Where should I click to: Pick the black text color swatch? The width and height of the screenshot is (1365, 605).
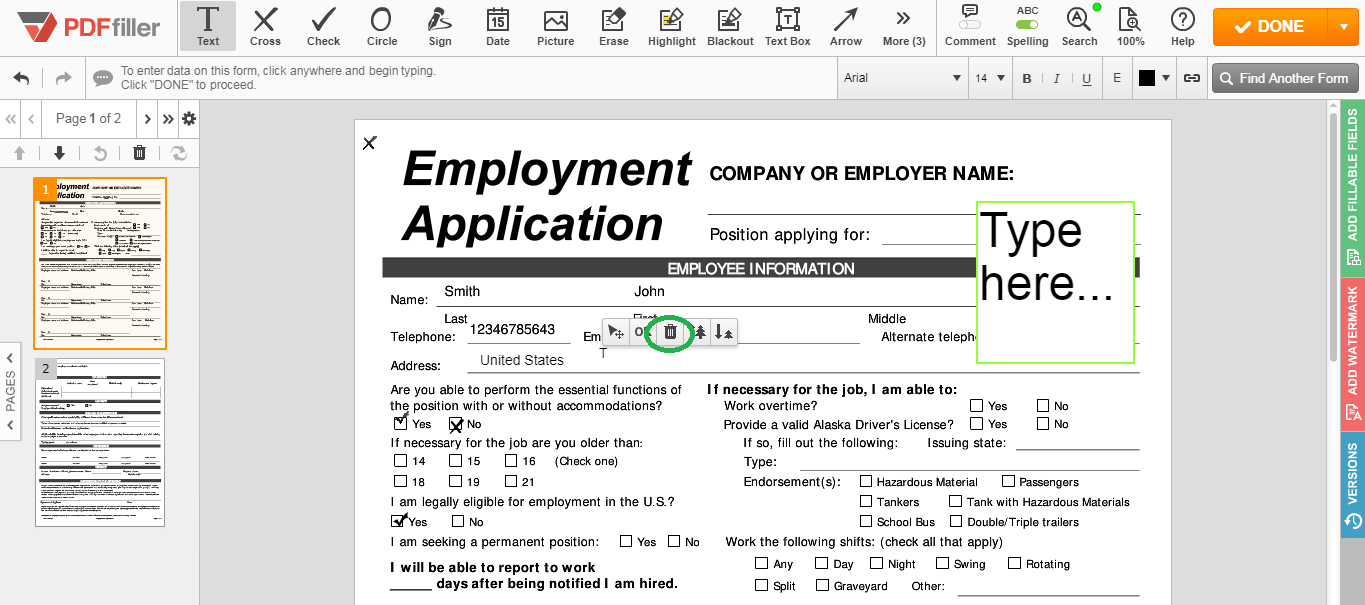(1147, 78)
